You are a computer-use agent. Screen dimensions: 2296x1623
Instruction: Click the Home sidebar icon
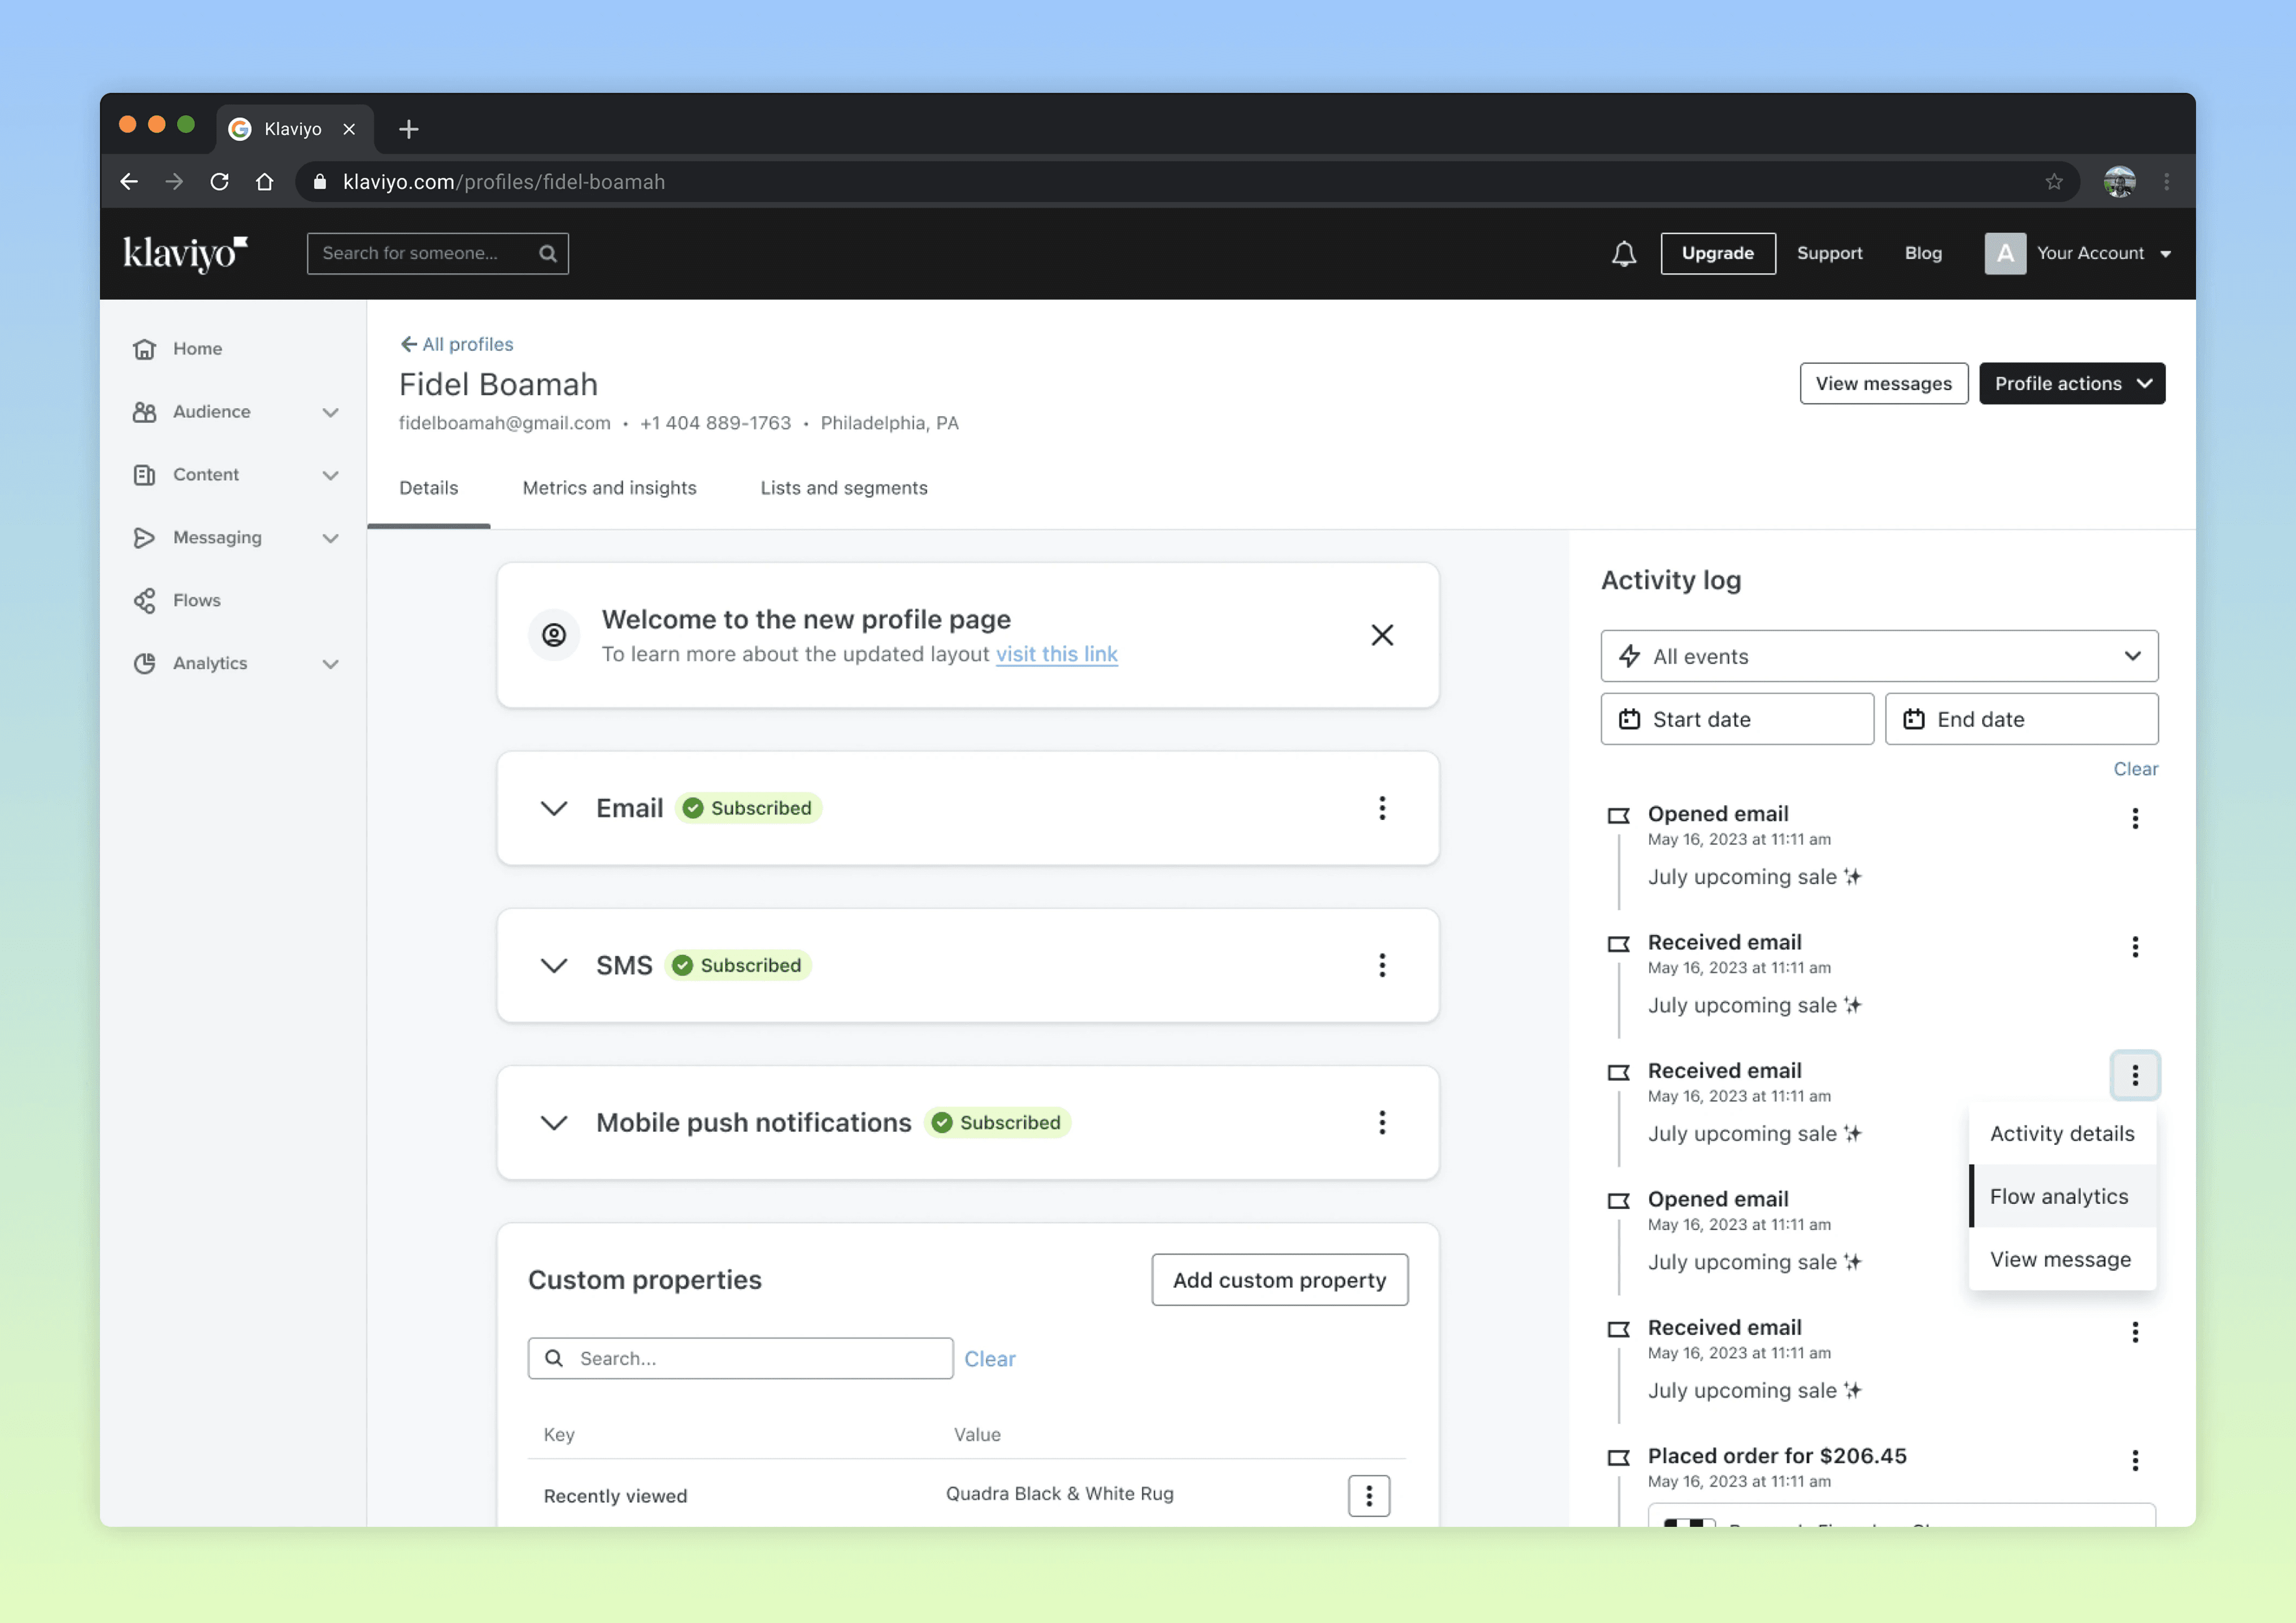point(145,349)
